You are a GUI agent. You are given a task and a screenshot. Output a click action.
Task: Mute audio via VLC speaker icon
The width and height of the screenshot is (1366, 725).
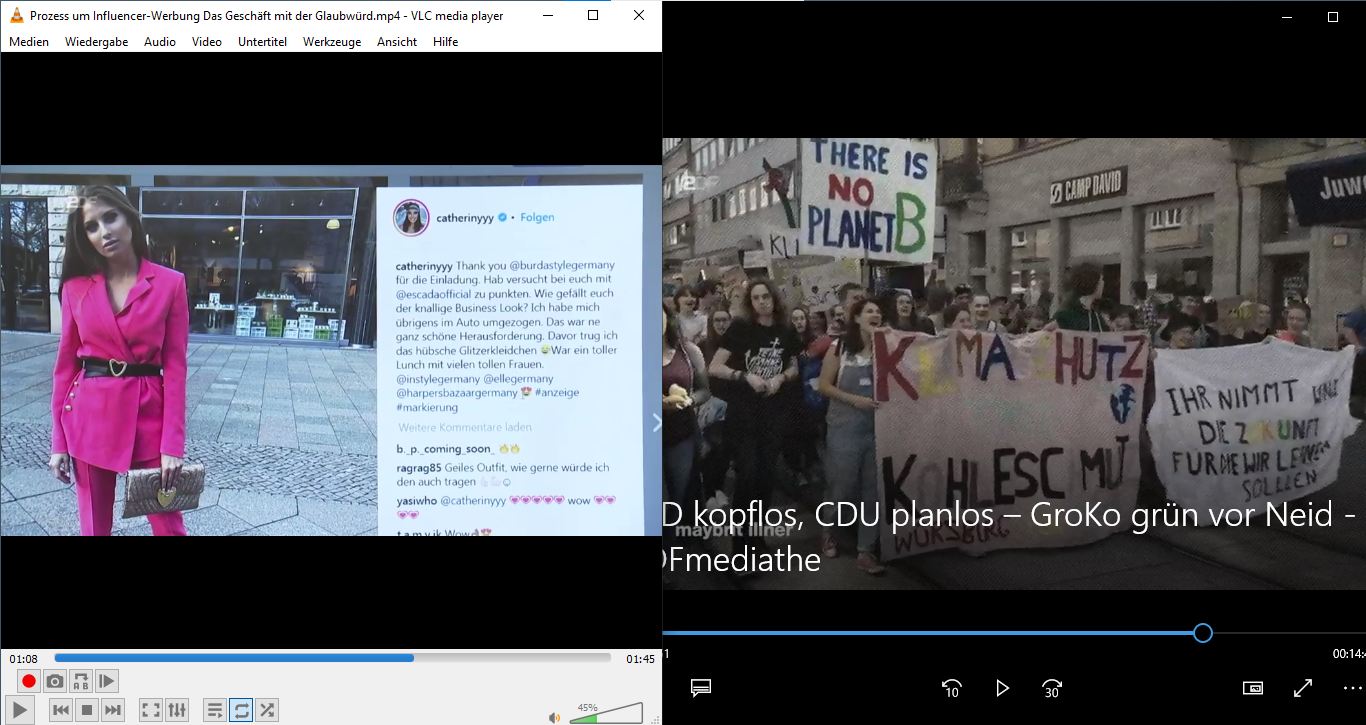[x=554, y=717]
